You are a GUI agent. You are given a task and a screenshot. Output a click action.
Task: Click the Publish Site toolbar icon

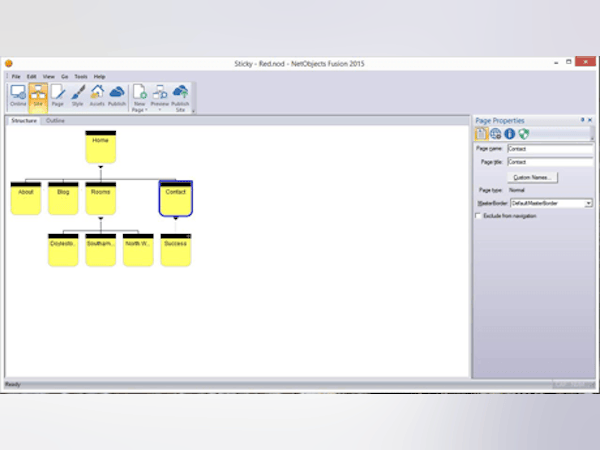[180, 98]
